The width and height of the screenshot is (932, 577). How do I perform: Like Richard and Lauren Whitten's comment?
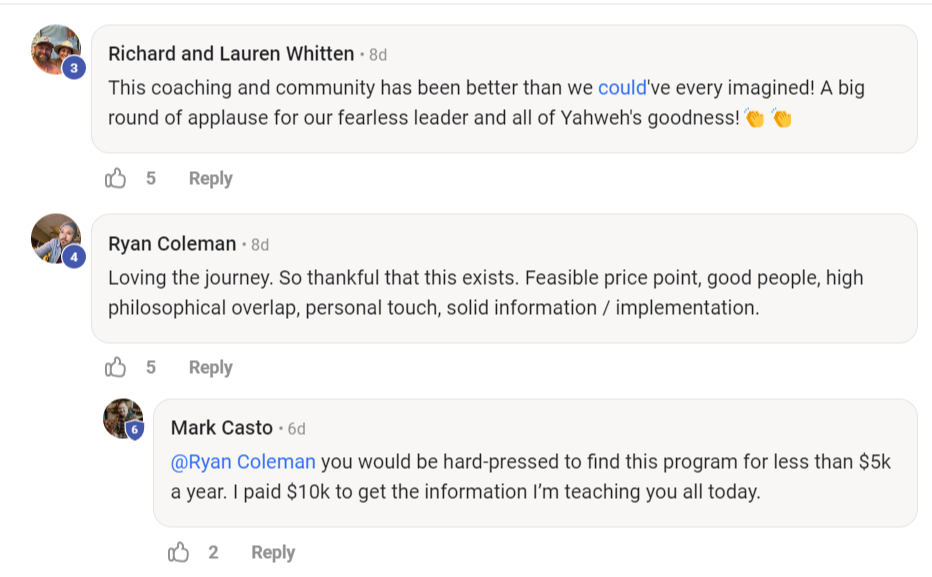pos(116,178)
